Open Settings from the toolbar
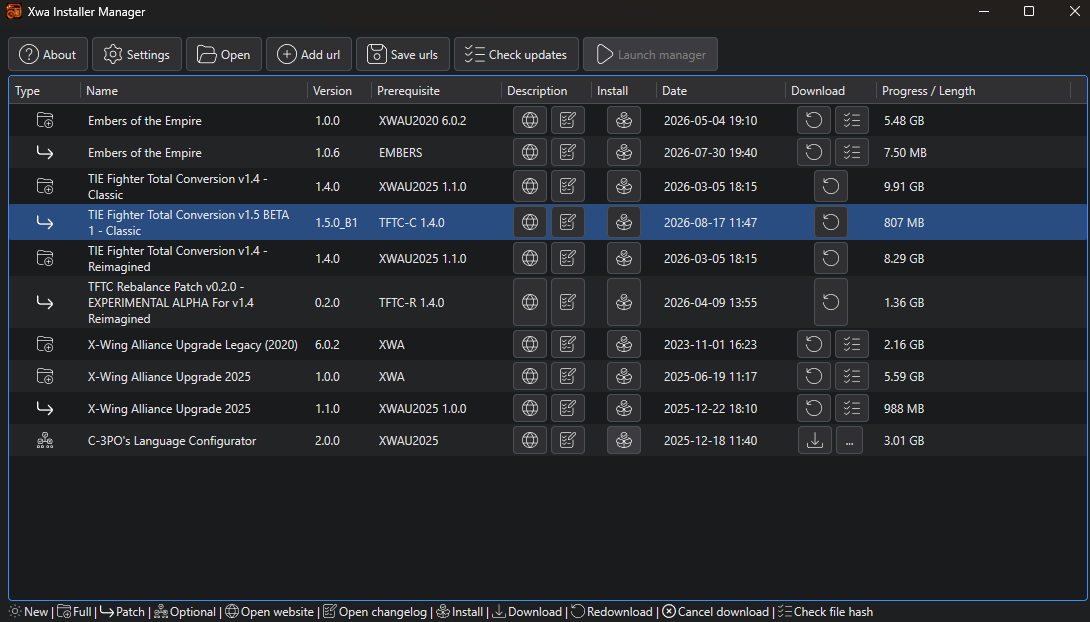 [x=137, y=54]
